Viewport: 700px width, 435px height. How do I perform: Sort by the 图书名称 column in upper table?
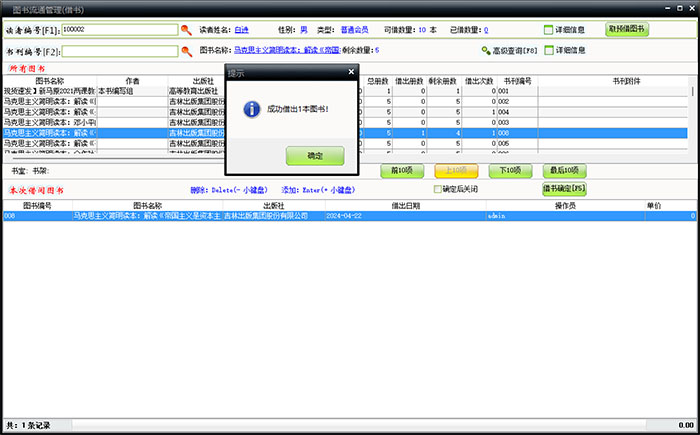50,81
